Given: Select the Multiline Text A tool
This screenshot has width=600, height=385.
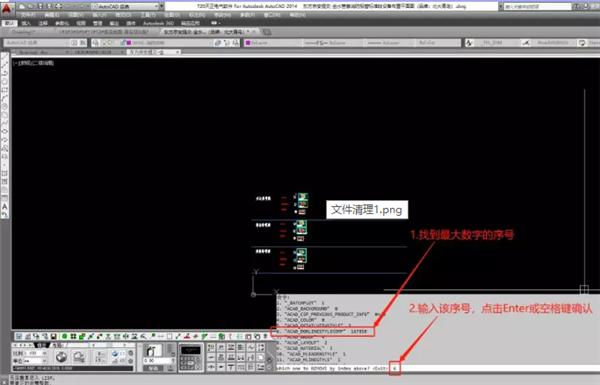Looking at the screenshot, I should pos(5,206).
